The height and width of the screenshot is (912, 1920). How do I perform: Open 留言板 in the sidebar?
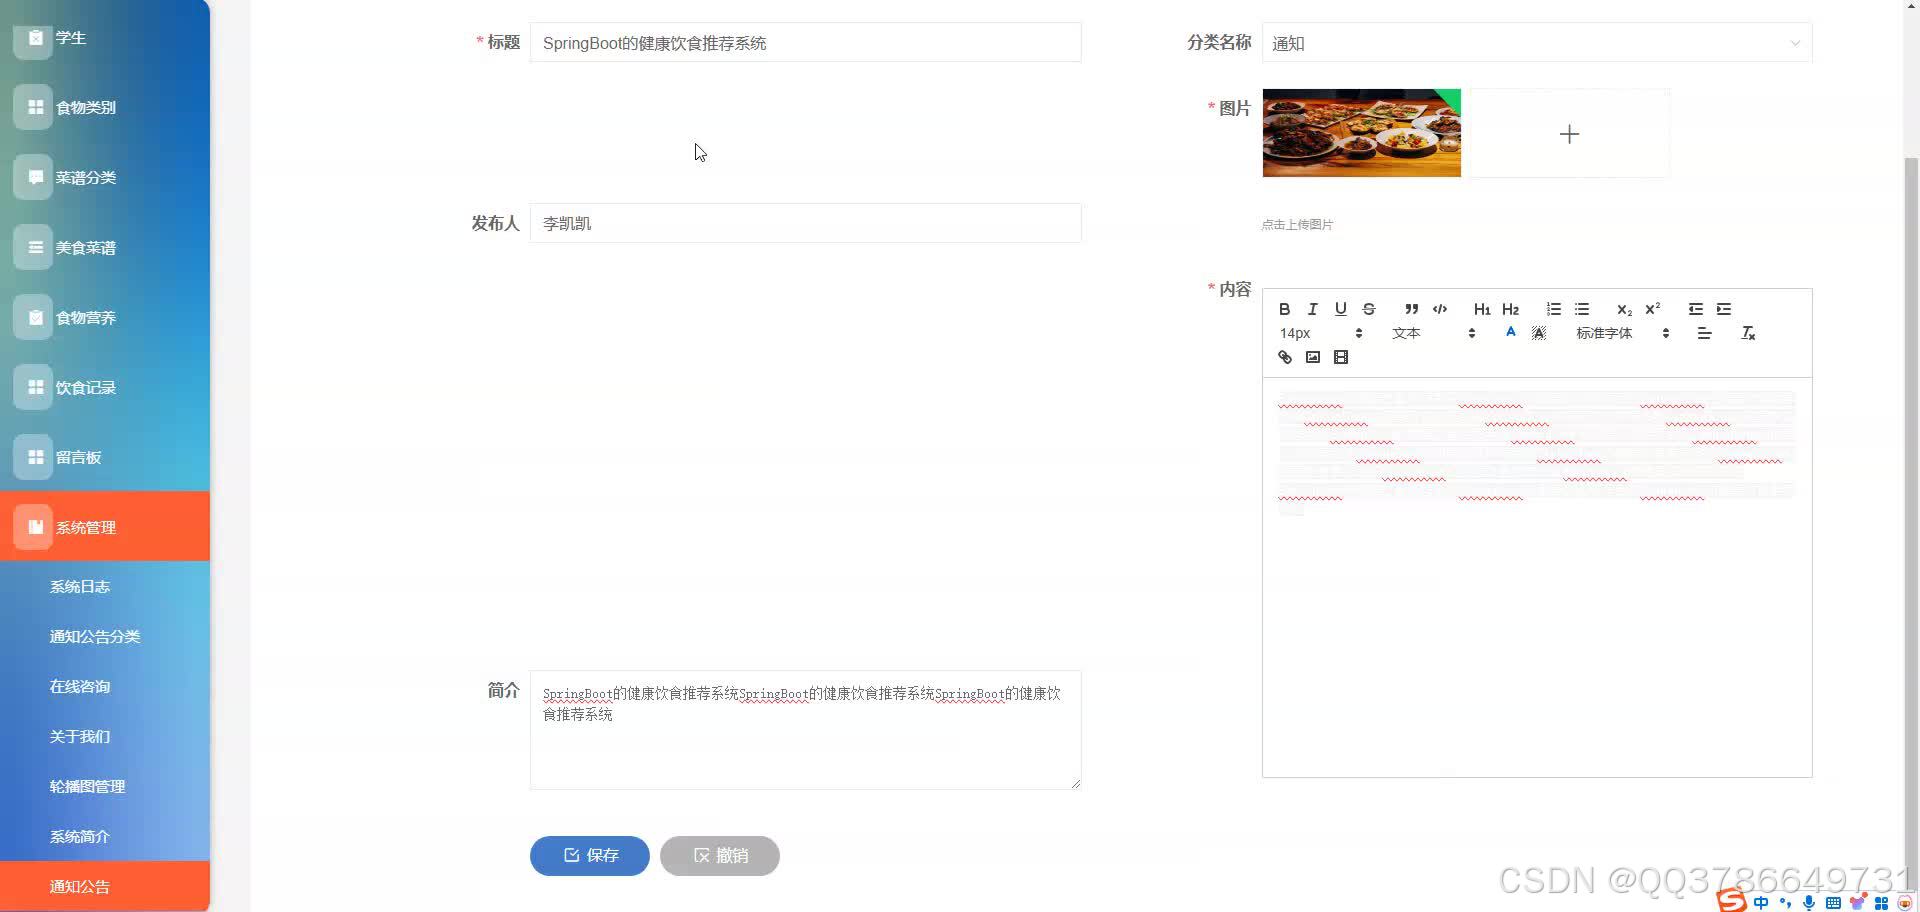(105, 457)
